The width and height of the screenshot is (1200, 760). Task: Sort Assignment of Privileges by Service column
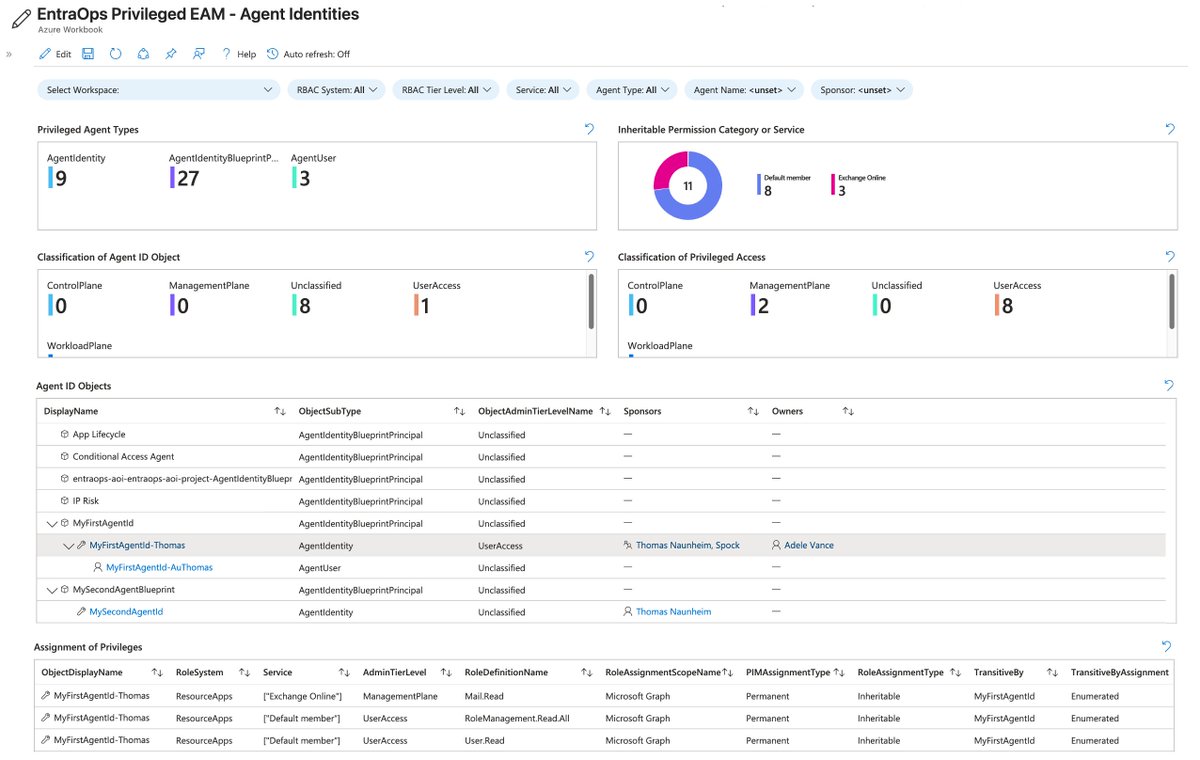click(x=344, y=672)
